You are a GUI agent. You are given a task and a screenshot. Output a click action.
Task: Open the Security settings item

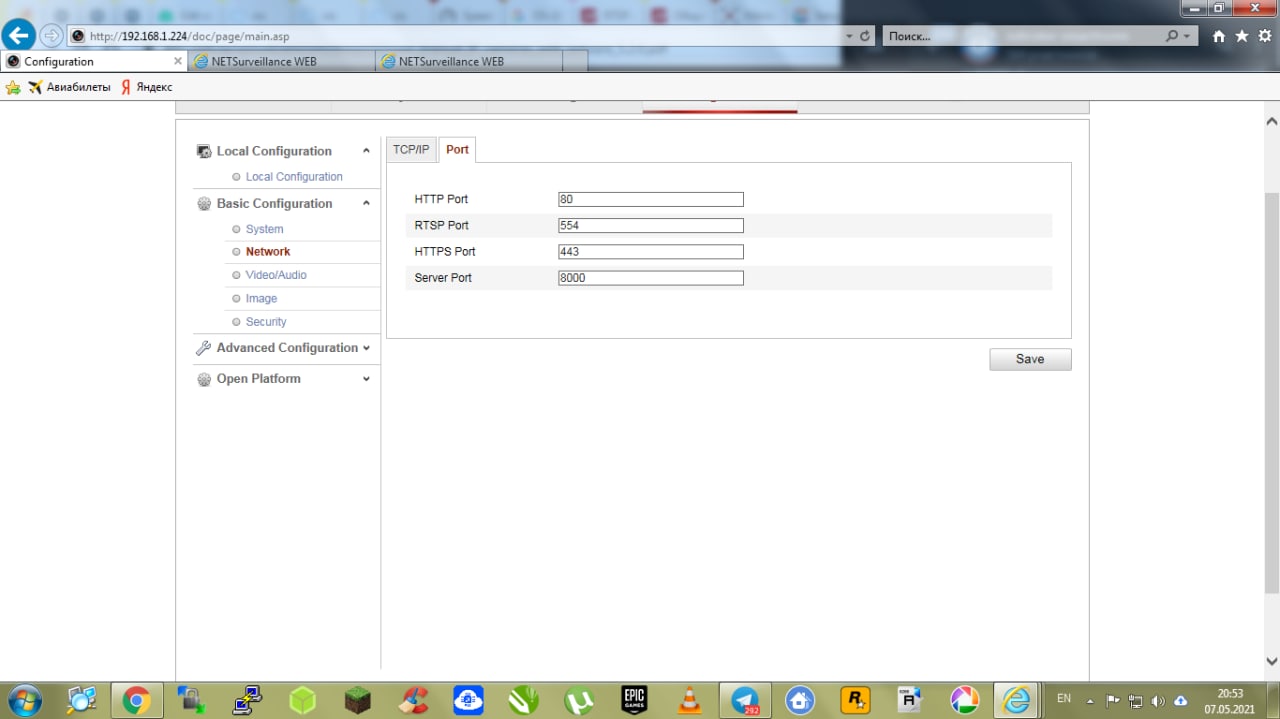coord(266,322)
